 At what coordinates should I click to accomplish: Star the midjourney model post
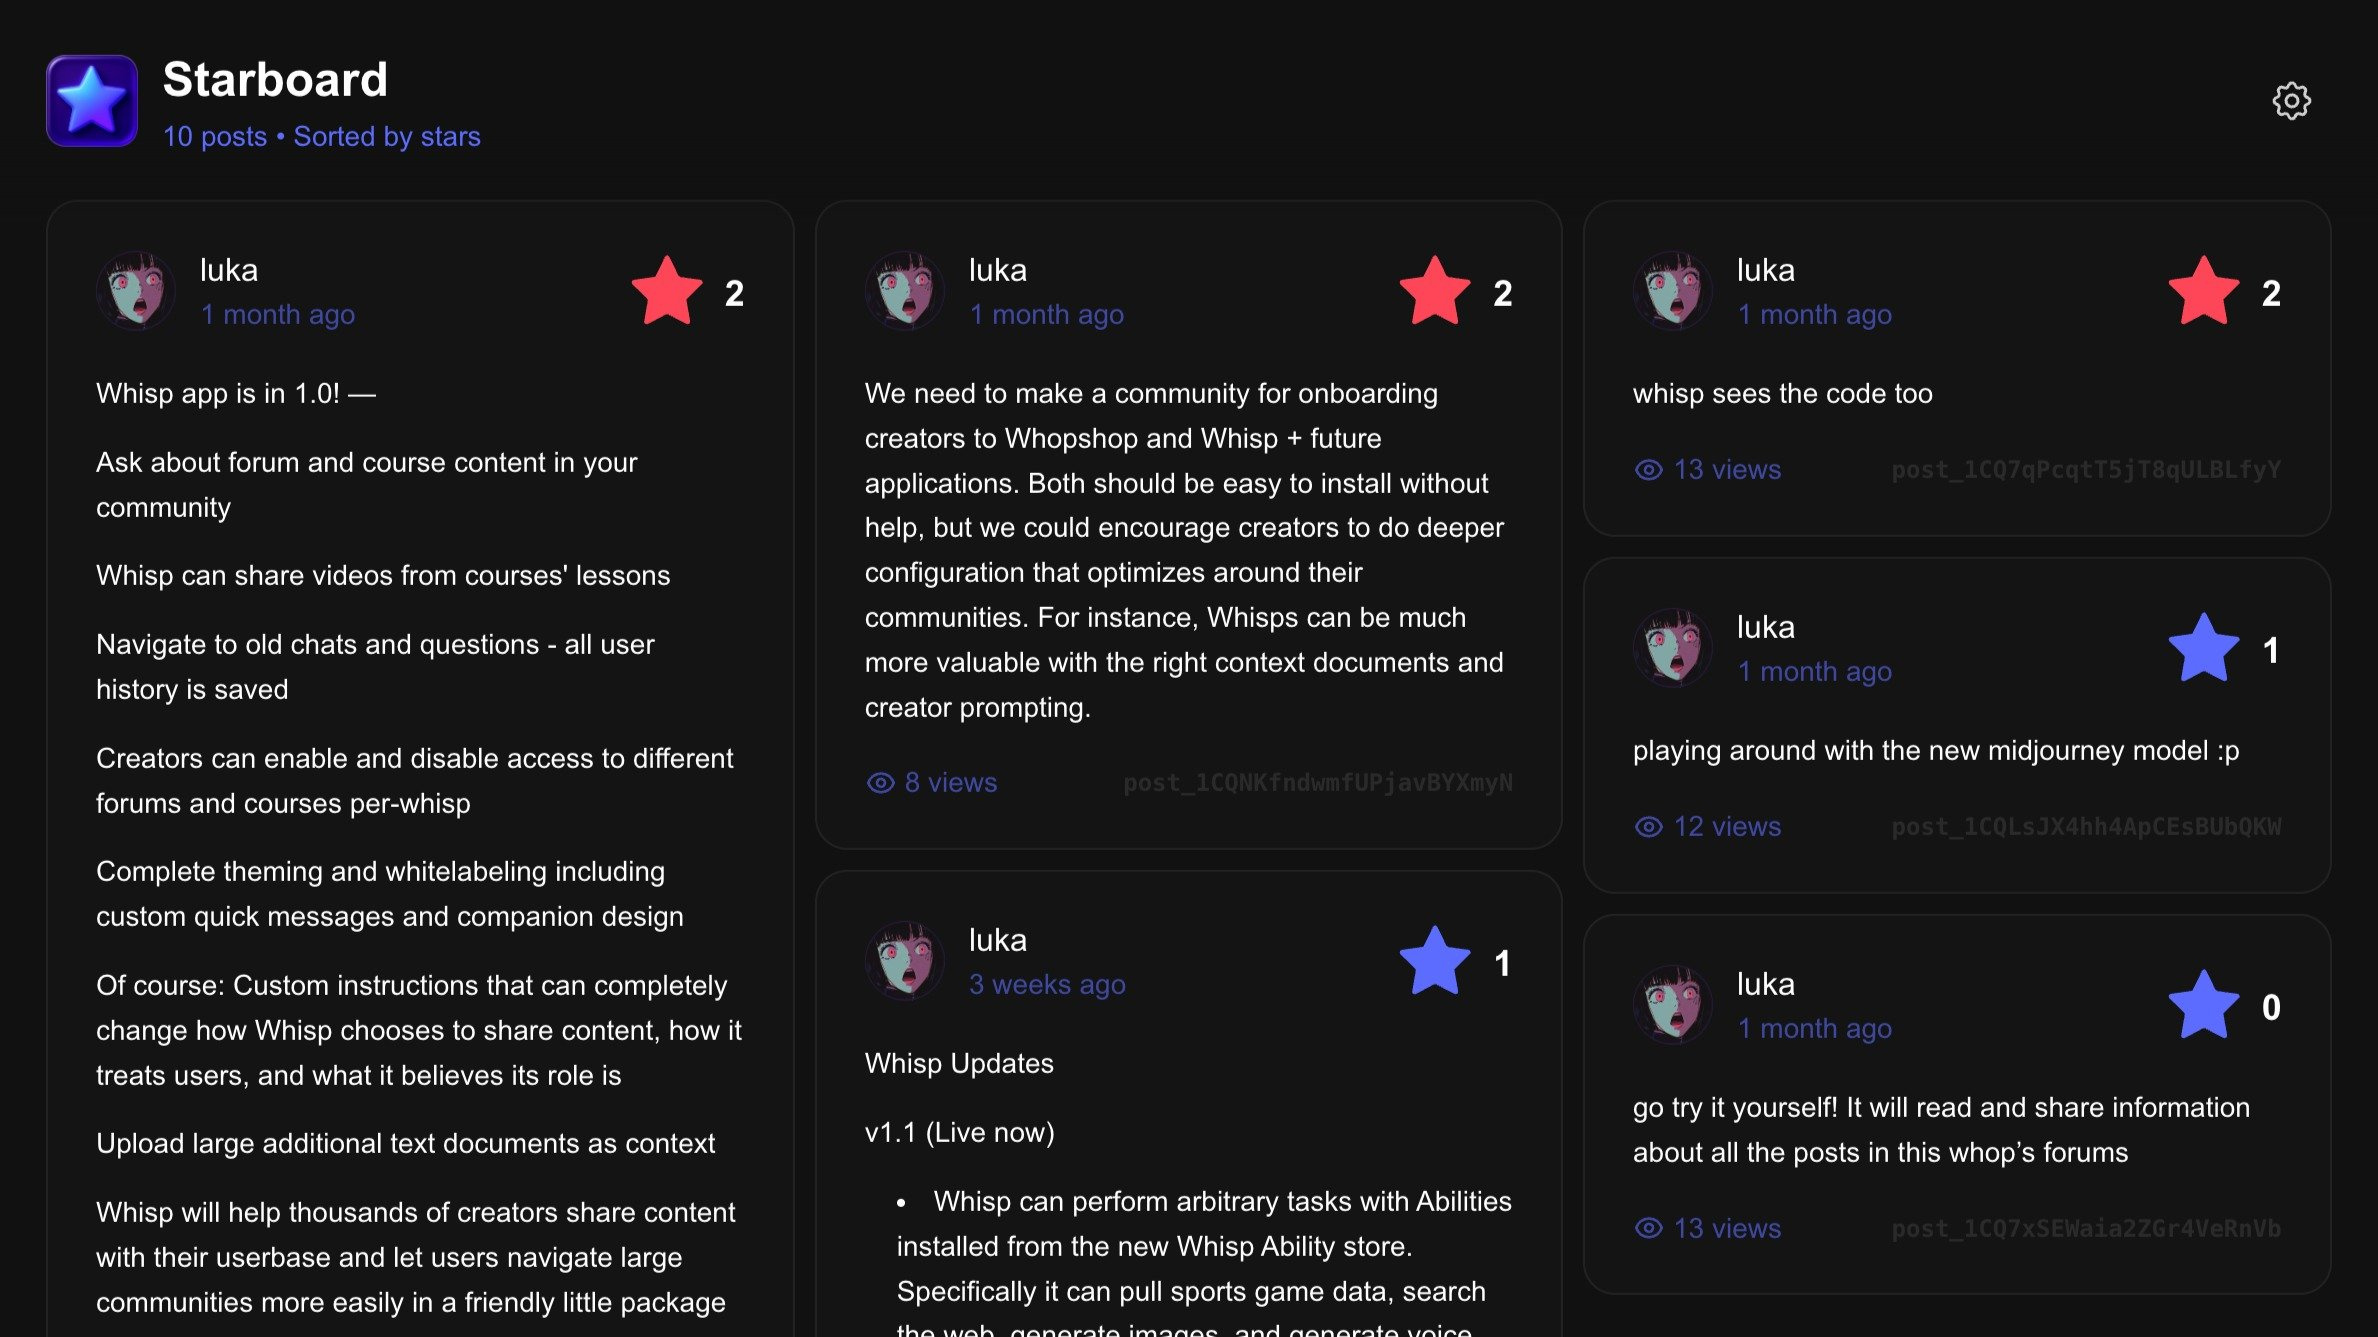[x=2203, y=648]
